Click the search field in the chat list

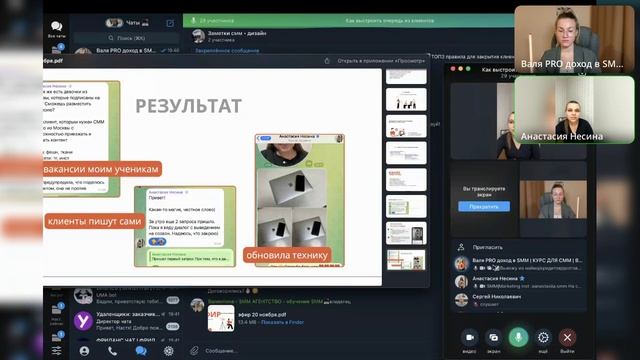127,38
